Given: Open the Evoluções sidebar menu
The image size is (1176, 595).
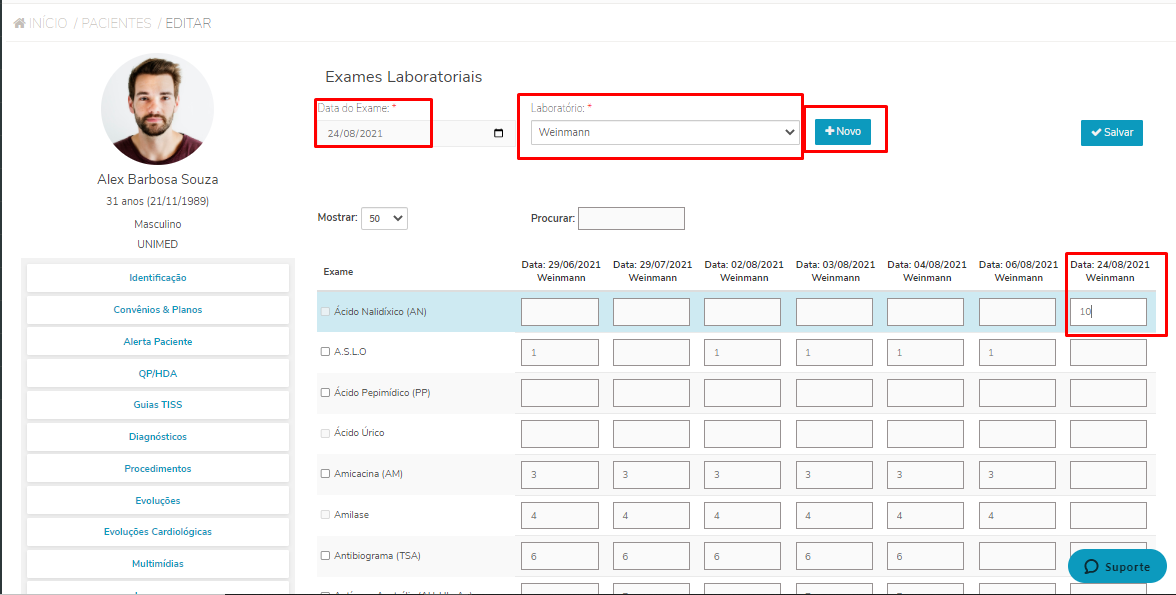Looking at the screenshot, I should (158, 500).
